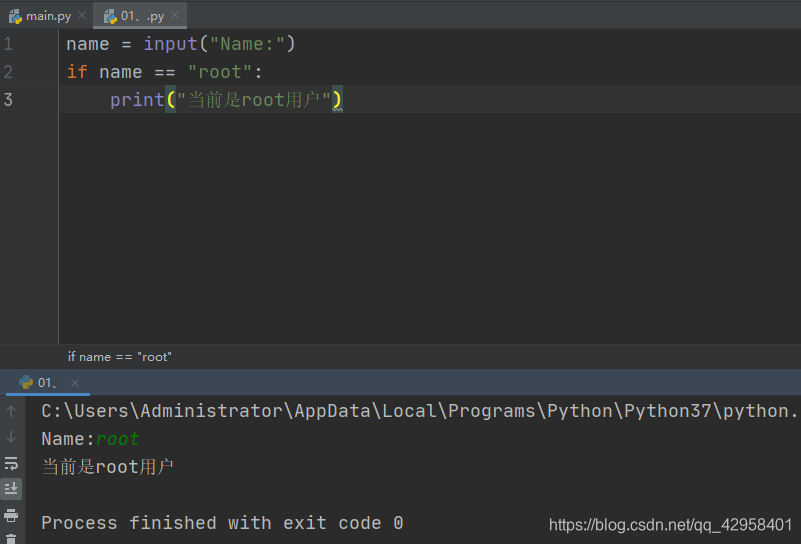Click the "root" string on line 2
The height and width of the screenshot is (544, 801).
pyautogui.click(x=220, y=72)
